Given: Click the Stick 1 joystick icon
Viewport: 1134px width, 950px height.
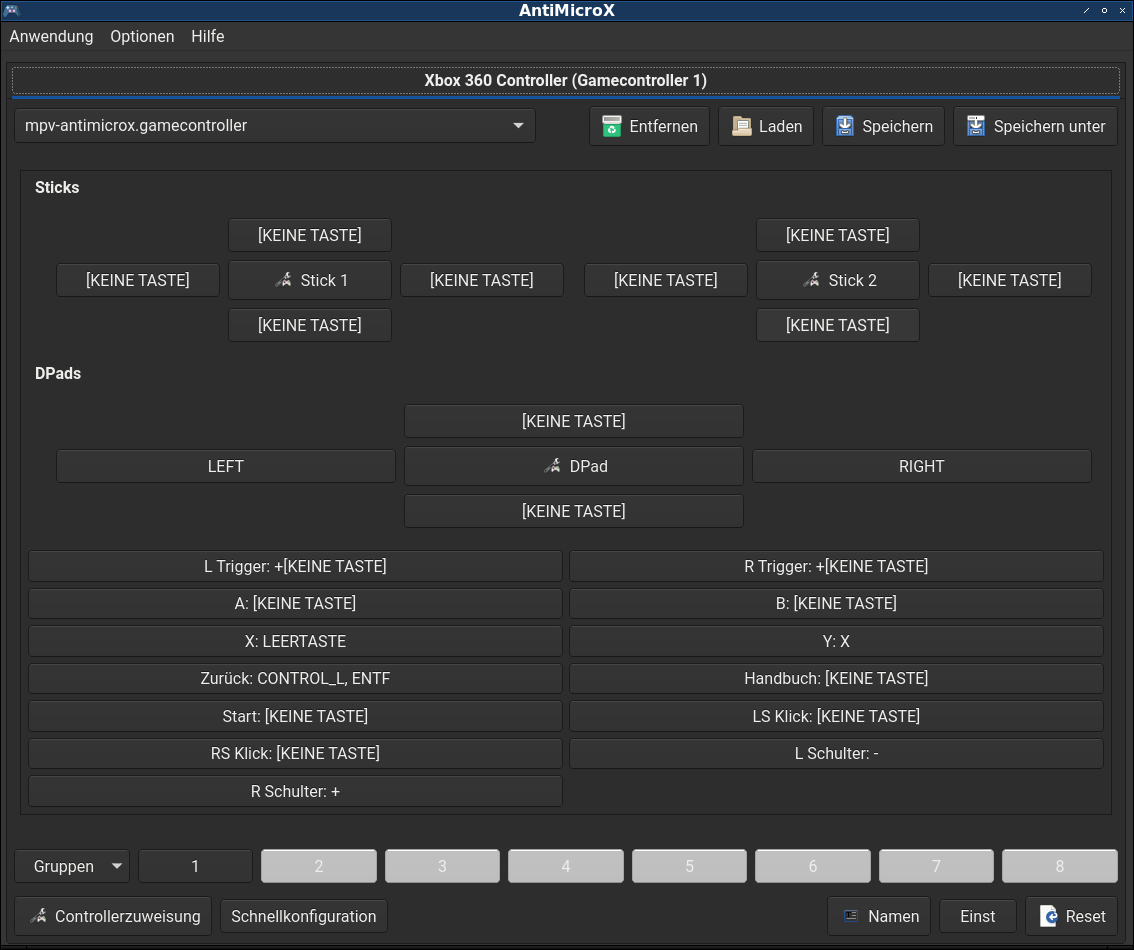Looking at the screenshot, I should (284, 280).
